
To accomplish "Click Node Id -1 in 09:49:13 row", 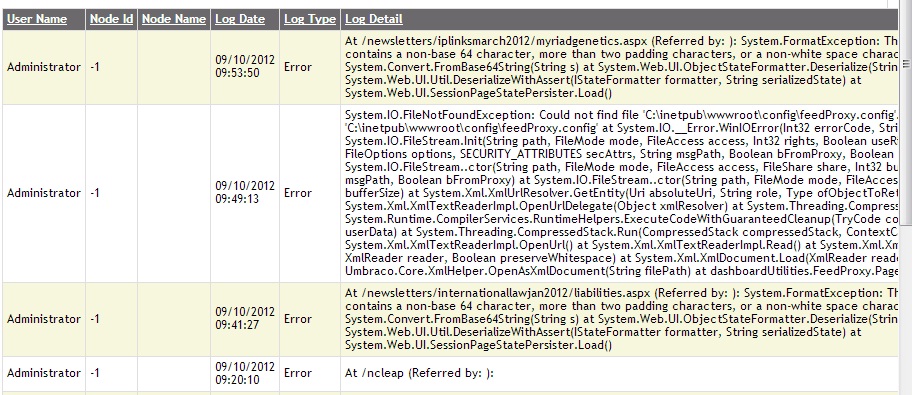I will point(95,193).
